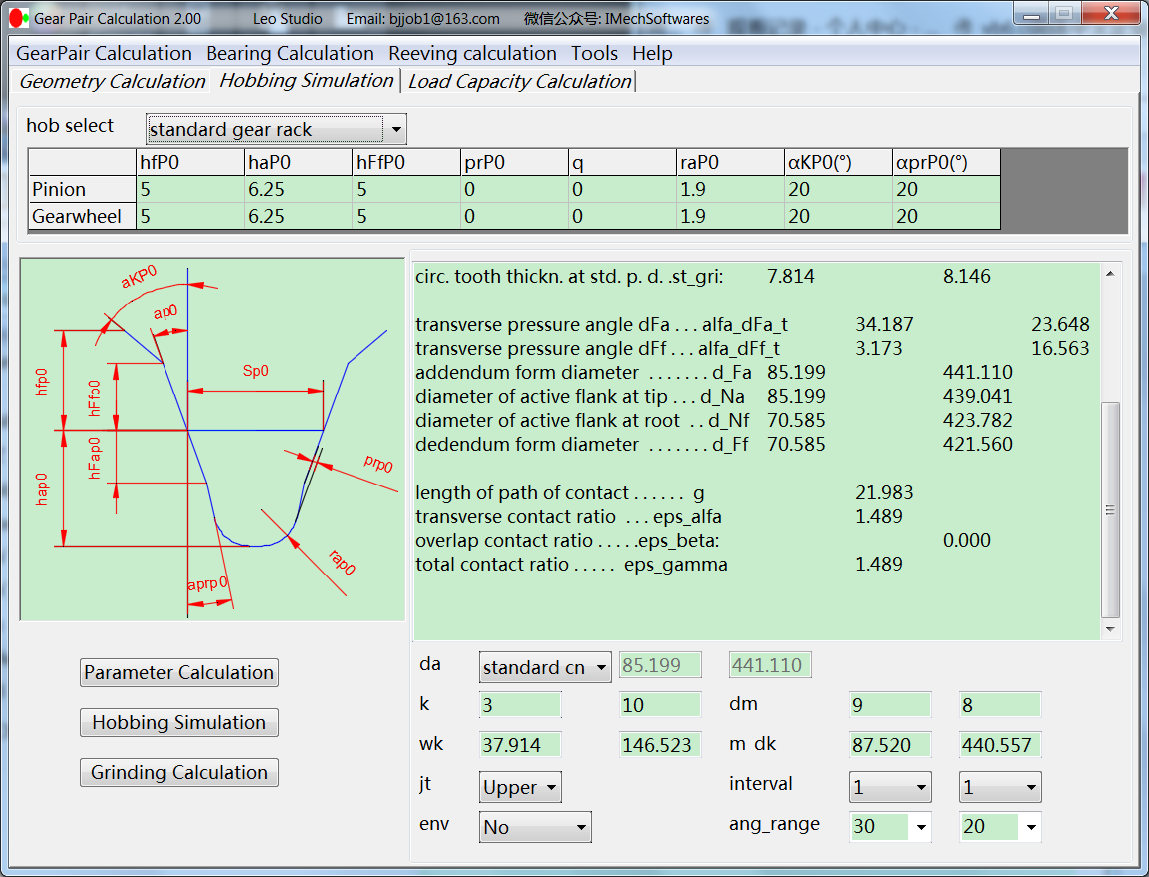Click the Gearwheel αprP0 cell

pyautogui.click(x=947, y=217)
